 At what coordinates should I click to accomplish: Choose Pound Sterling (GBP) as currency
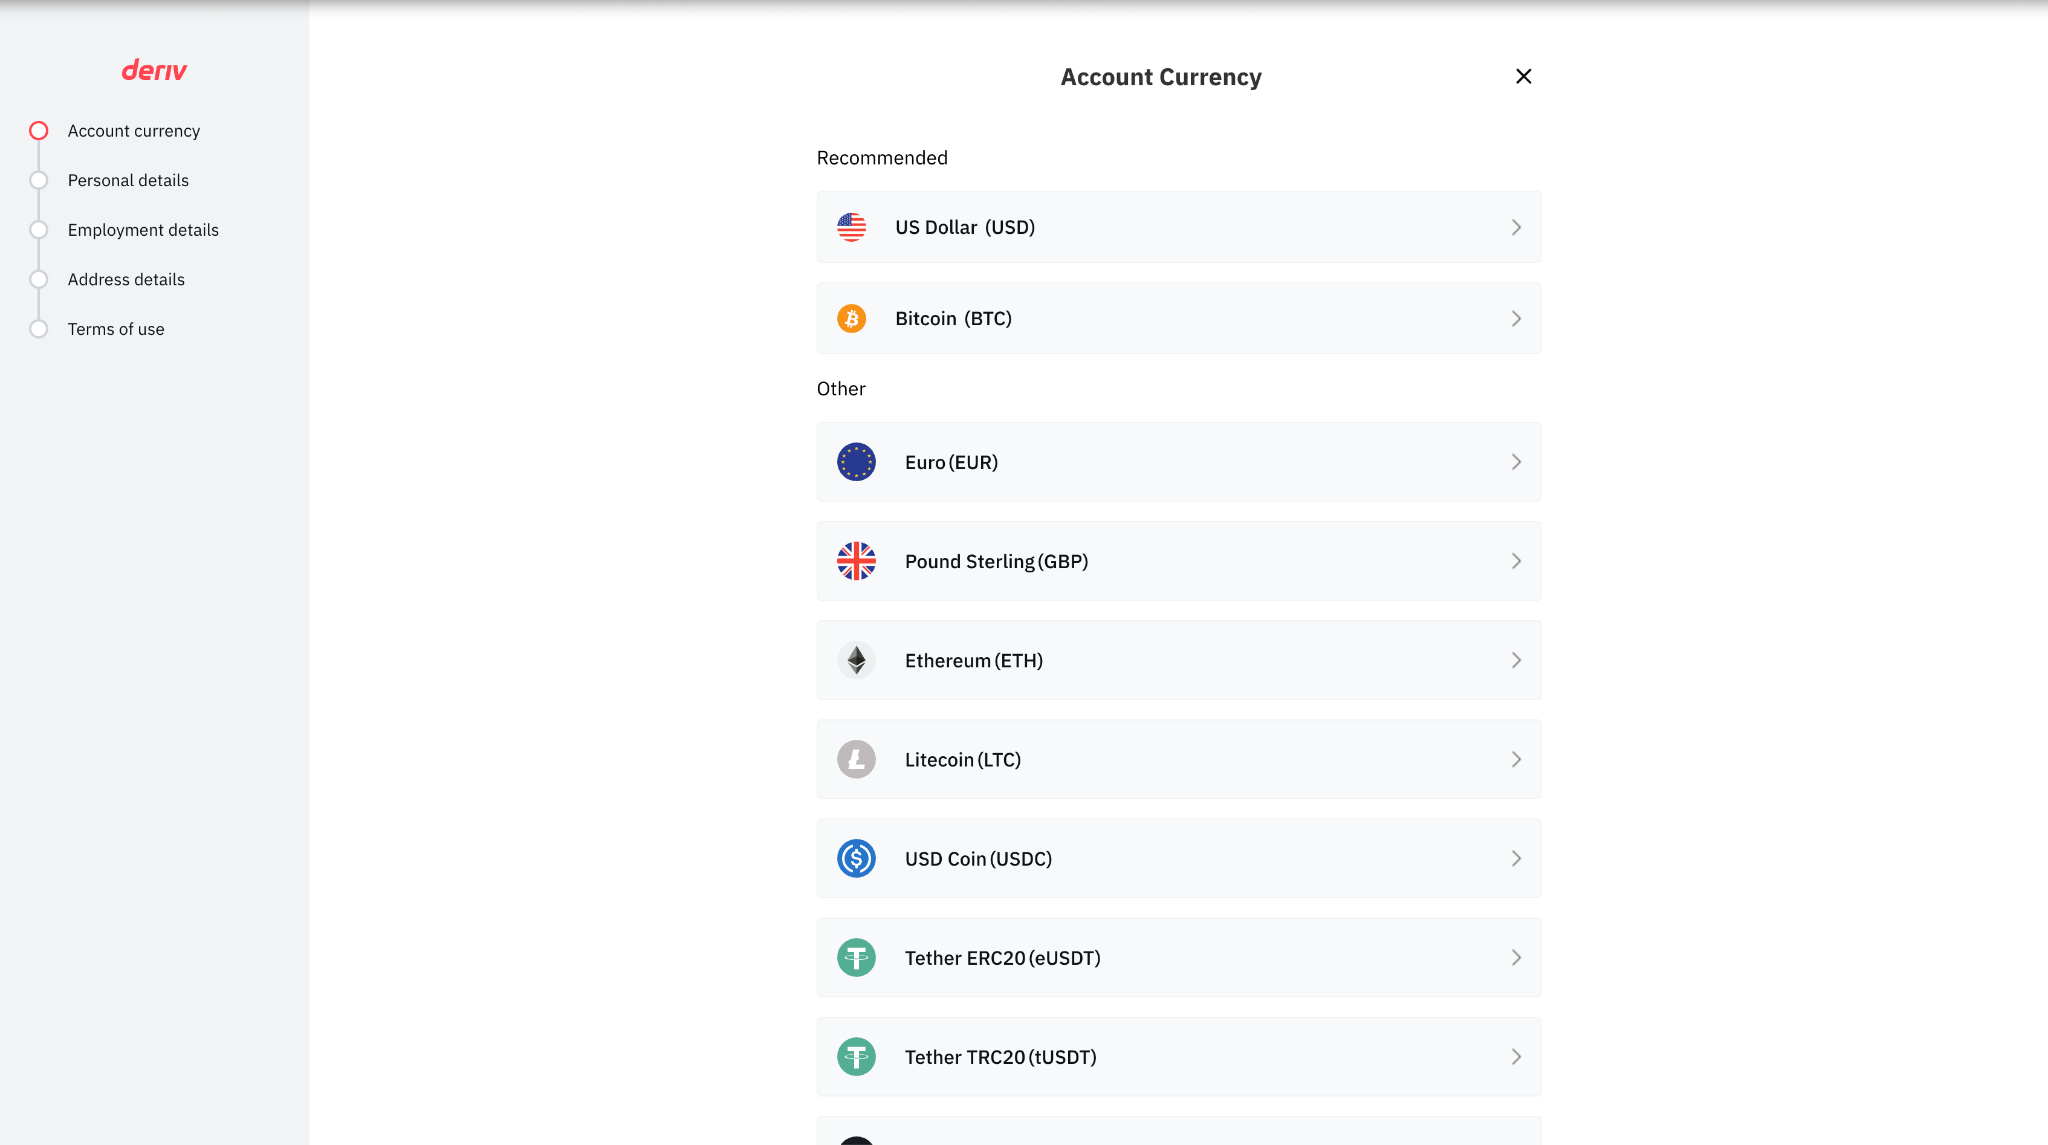click(x=1179, y=561)
